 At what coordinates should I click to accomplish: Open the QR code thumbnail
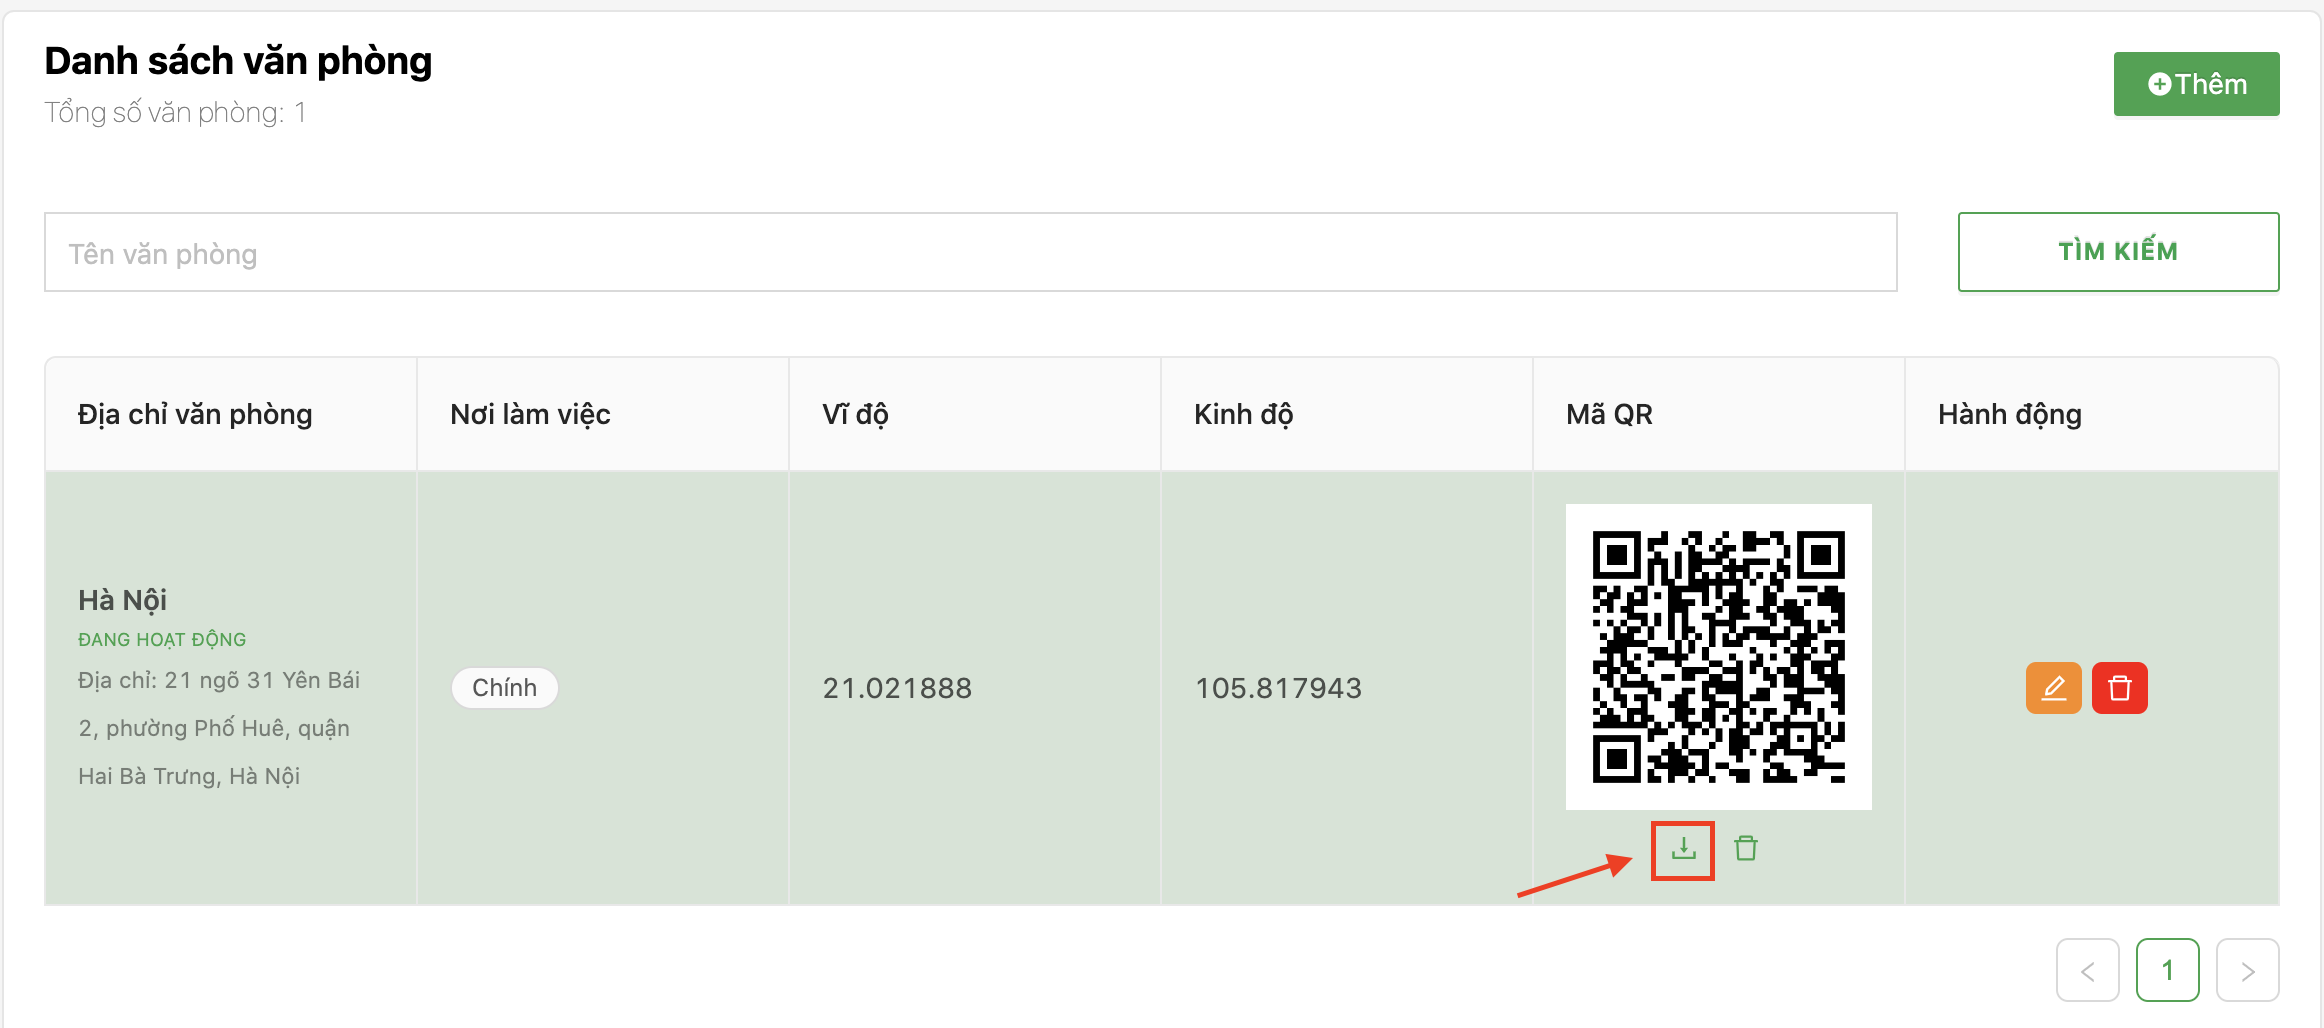(x=1718, y=657)
